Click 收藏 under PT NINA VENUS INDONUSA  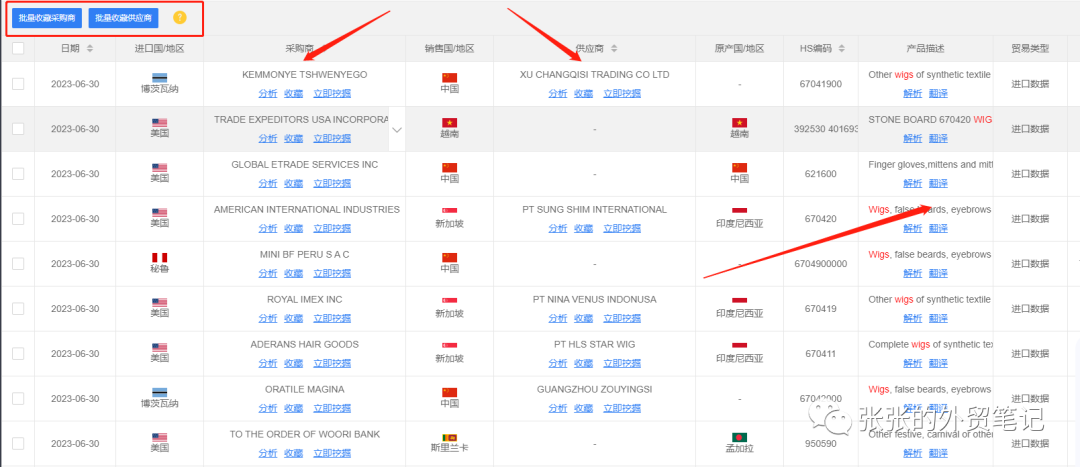(583, 318)
